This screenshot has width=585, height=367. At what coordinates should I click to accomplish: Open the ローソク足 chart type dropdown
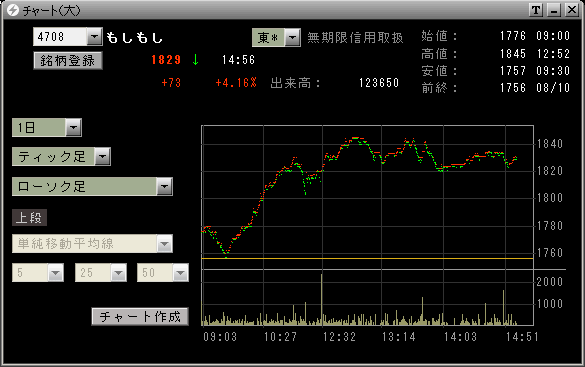coord(164,186)
